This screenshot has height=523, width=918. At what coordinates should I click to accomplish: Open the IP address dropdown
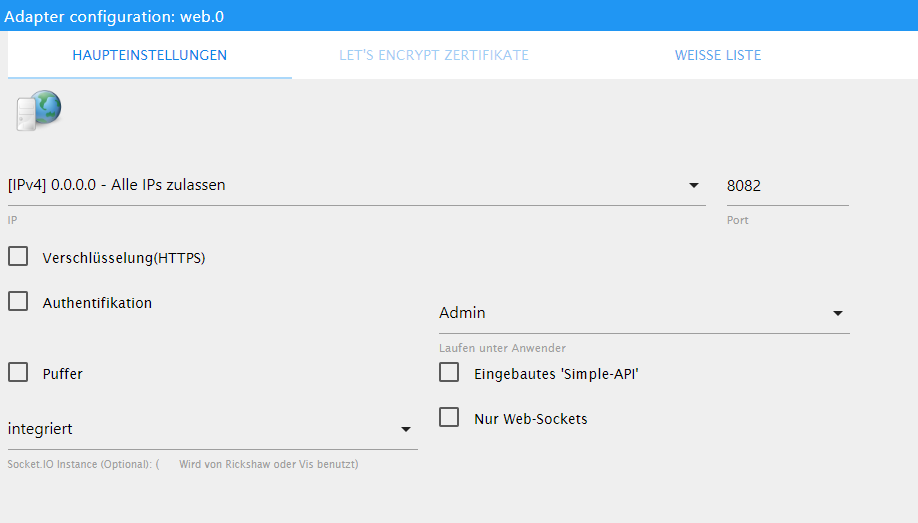pyautogui.click(x=357, y=186)
